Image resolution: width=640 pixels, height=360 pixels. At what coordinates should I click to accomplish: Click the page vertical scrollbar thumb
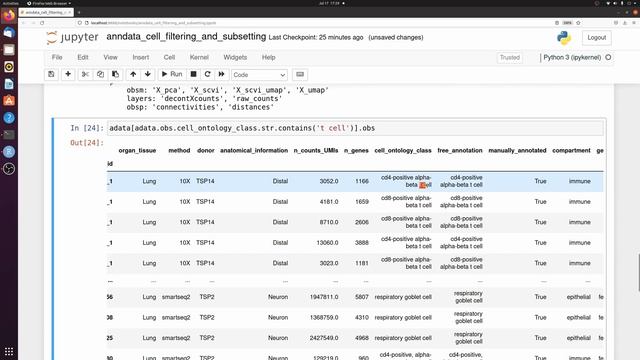(638, 273)
